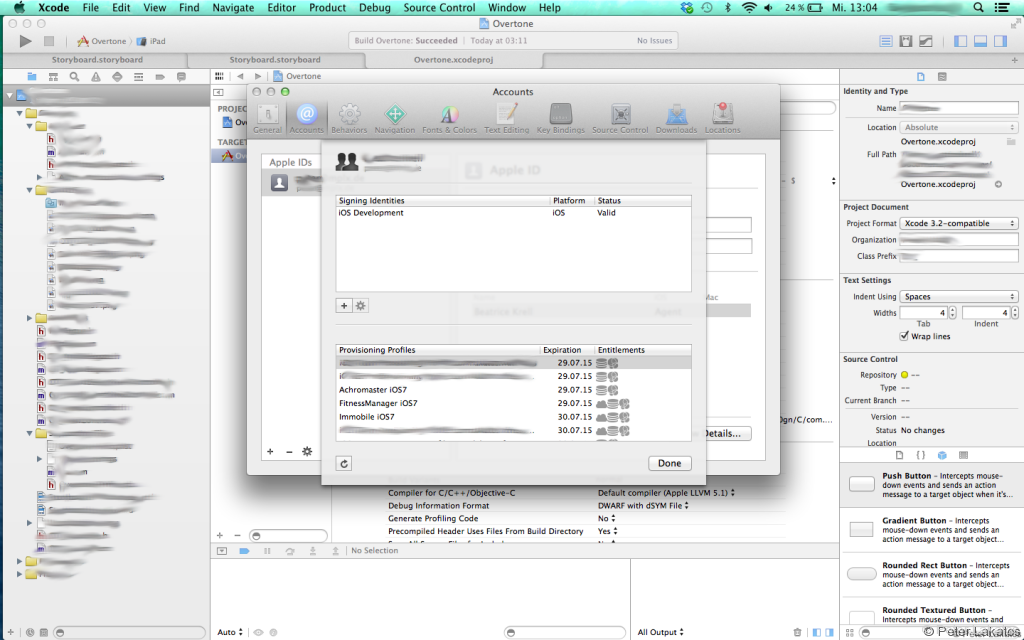This screenshot has height=640, width=1024.
Task: Open the General preferences pane
Action: tap(268, 119)
